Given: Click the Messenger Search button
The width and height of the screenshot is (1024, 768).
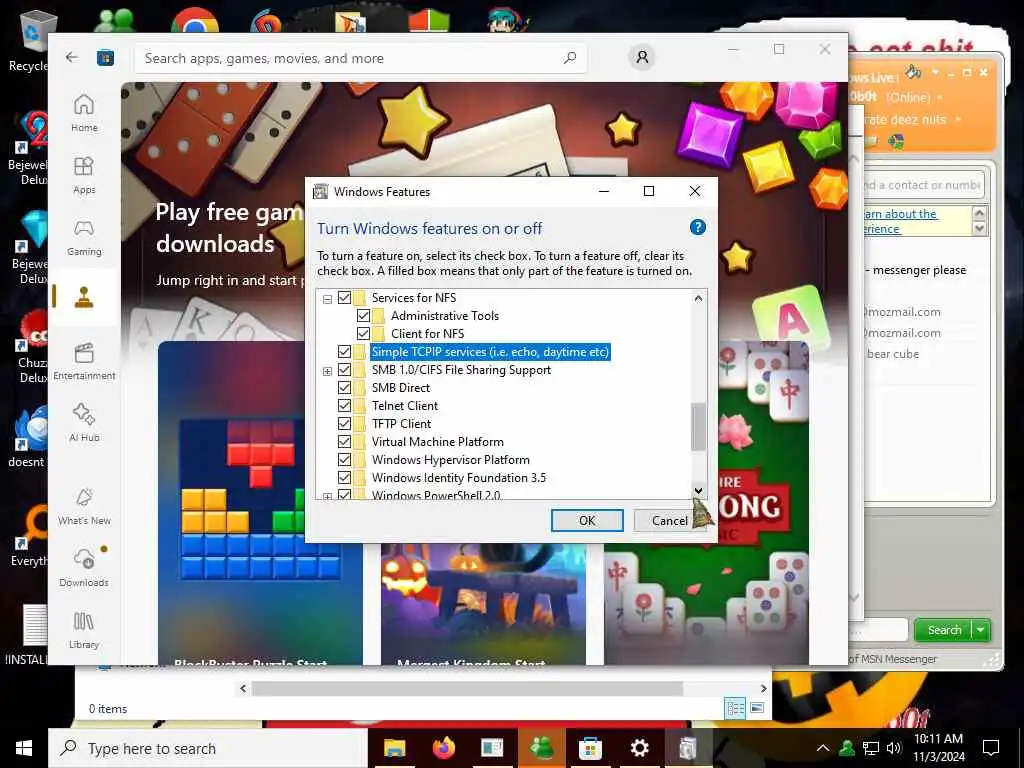Looking at the screenshot, I should pos(944,630).
